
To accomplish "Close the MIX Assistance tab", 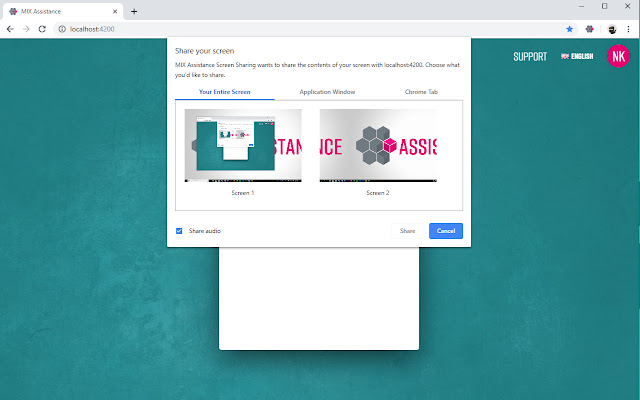I will 115,11.
